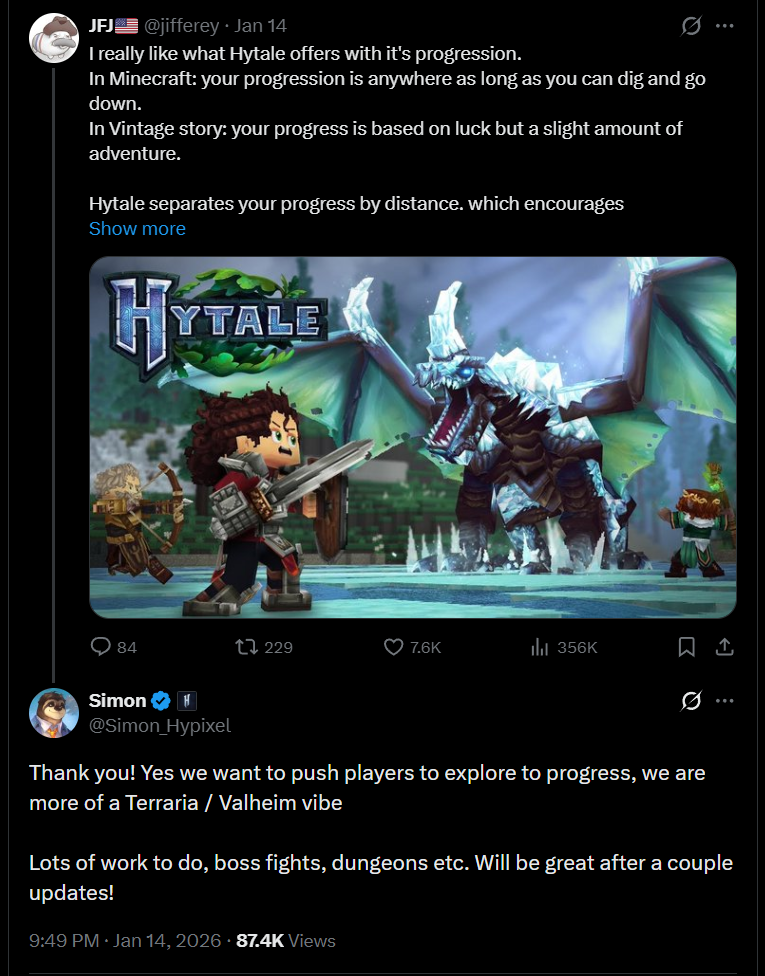The image size is (765, 976).
Task: Open the @jifferey handle link
Action: (x=181, y=26)
